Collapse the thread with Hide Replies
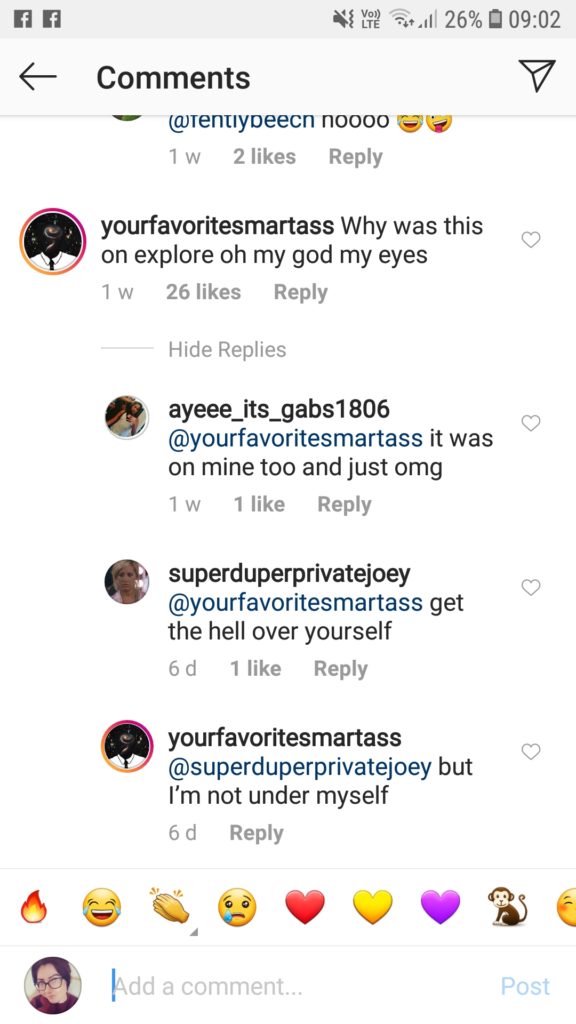Image resolution: width=576 pixels, height=1024 pixels. click(227, 349)
